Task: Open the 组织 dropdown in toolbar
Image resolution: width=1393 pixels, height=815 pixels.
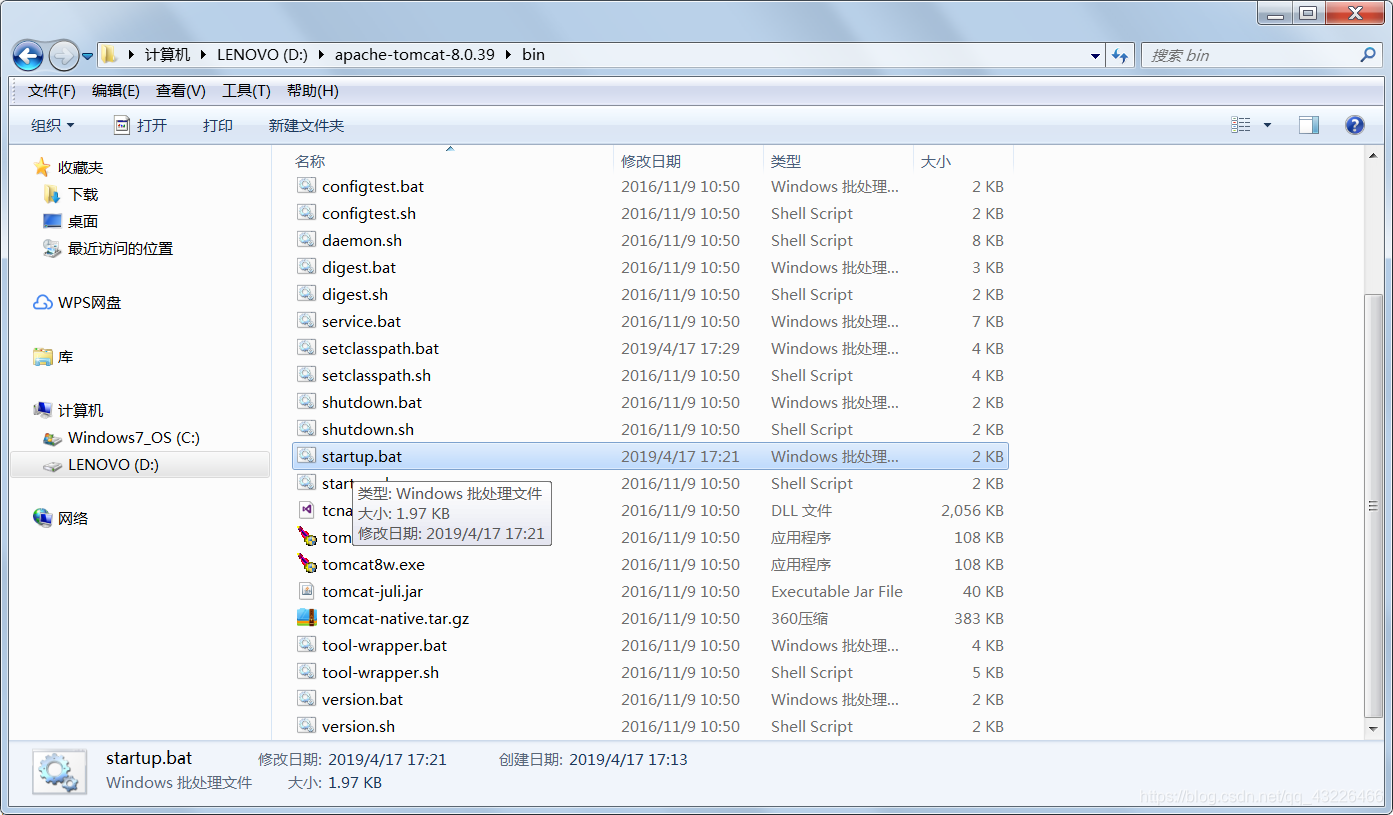Action: tap(53, 125)
